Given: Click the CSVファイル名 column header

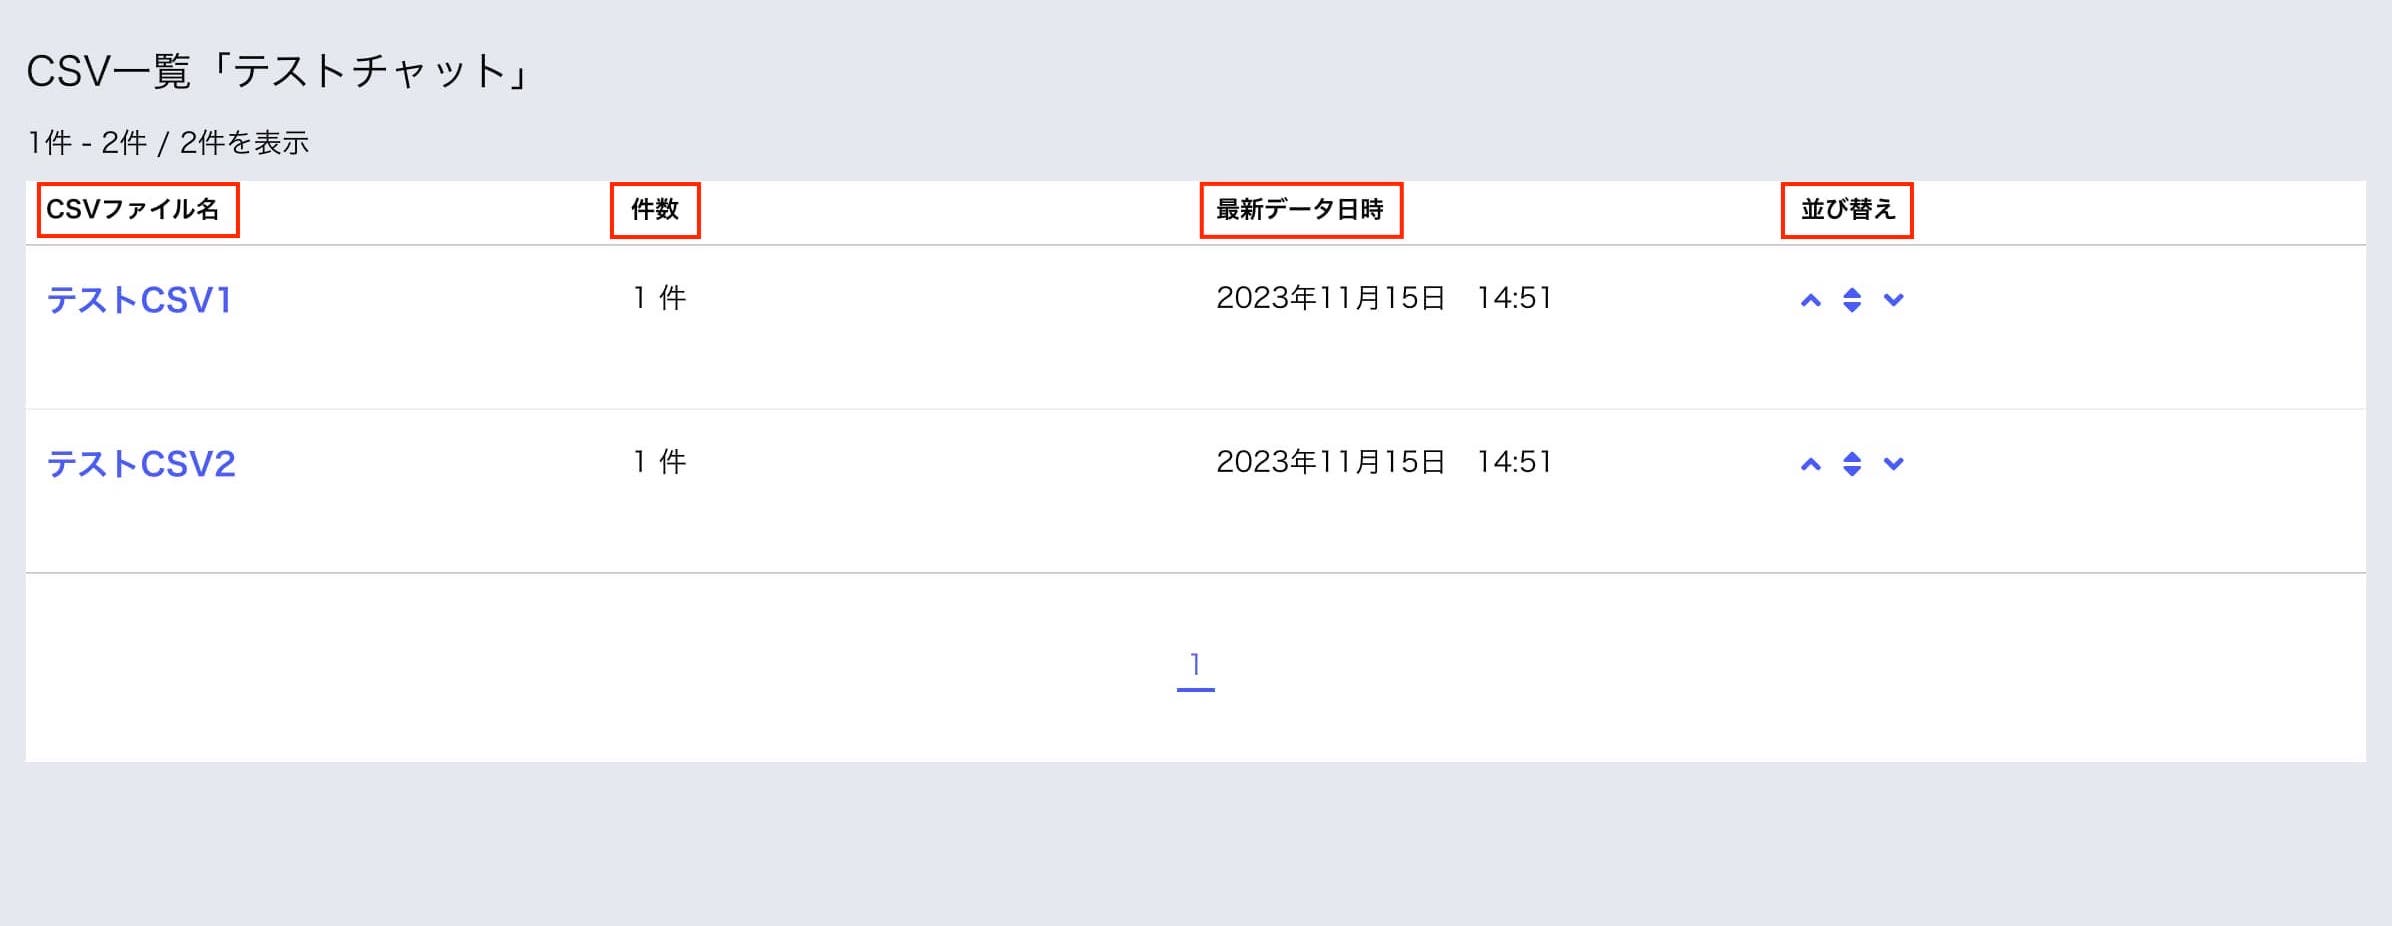Looking at the screenshot, I should click(x=137, y=210).
